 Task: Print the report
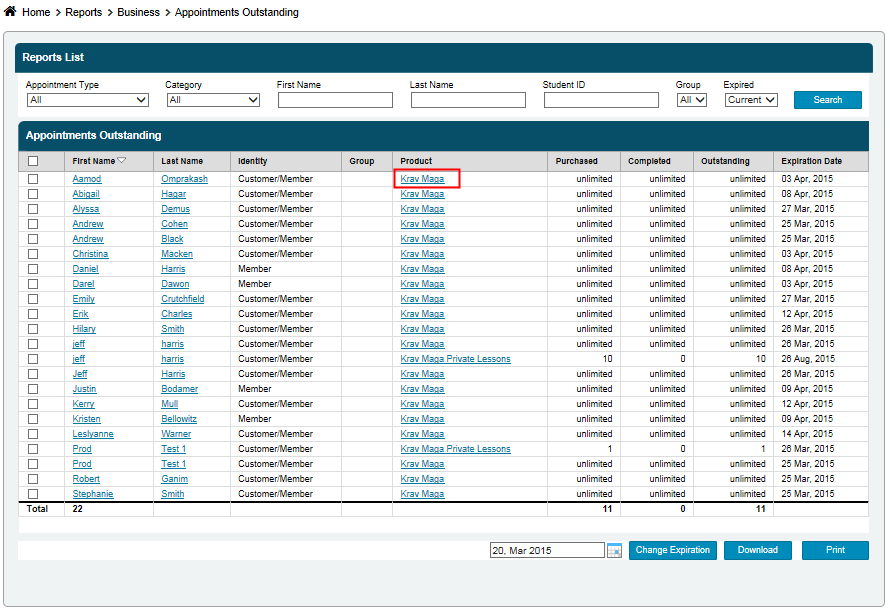[x=835, y=550]
